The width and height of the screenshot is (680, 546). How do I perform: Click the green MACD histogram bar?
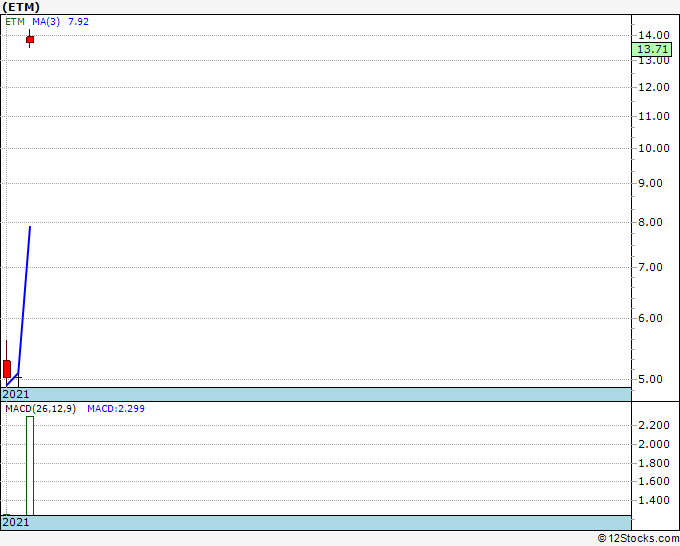coord(30,466)
